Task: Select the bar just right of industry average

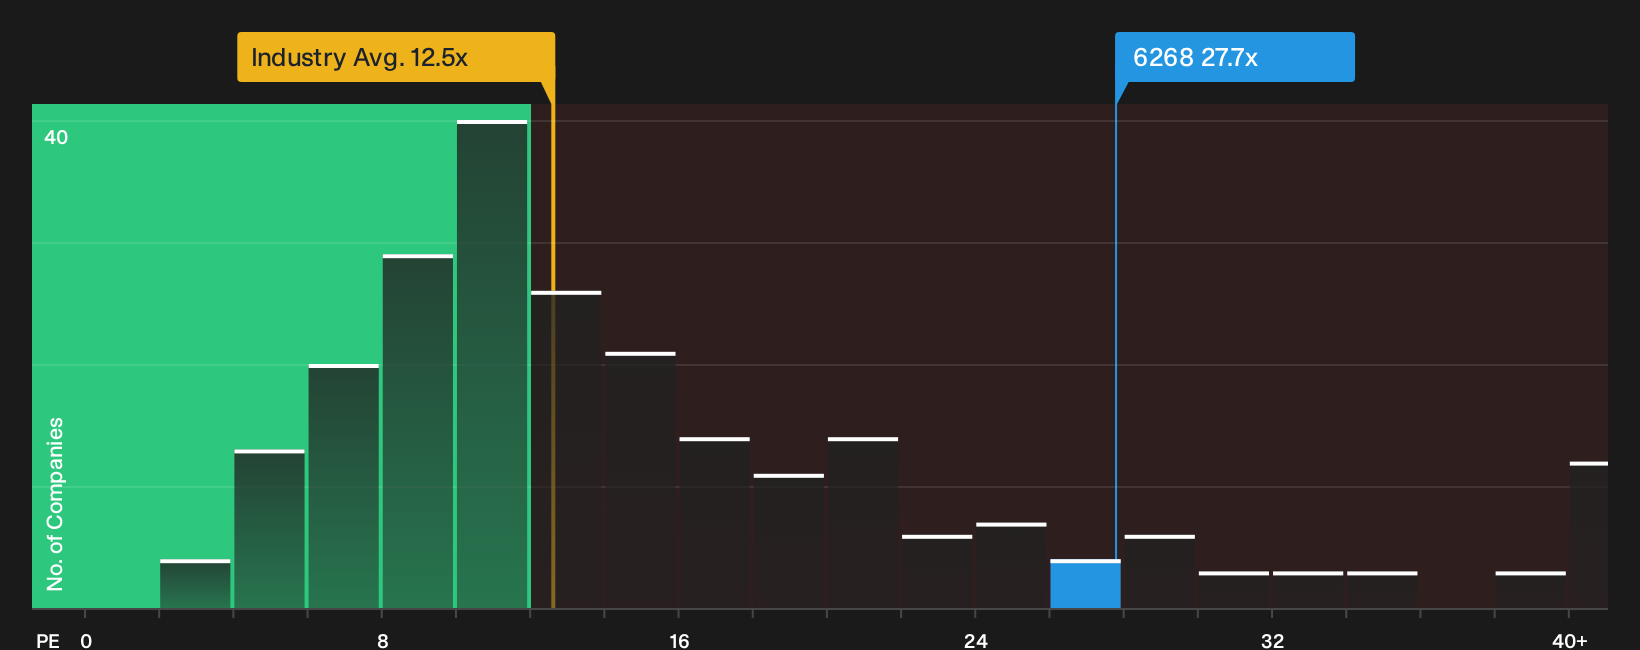Action: click(566, 450)
